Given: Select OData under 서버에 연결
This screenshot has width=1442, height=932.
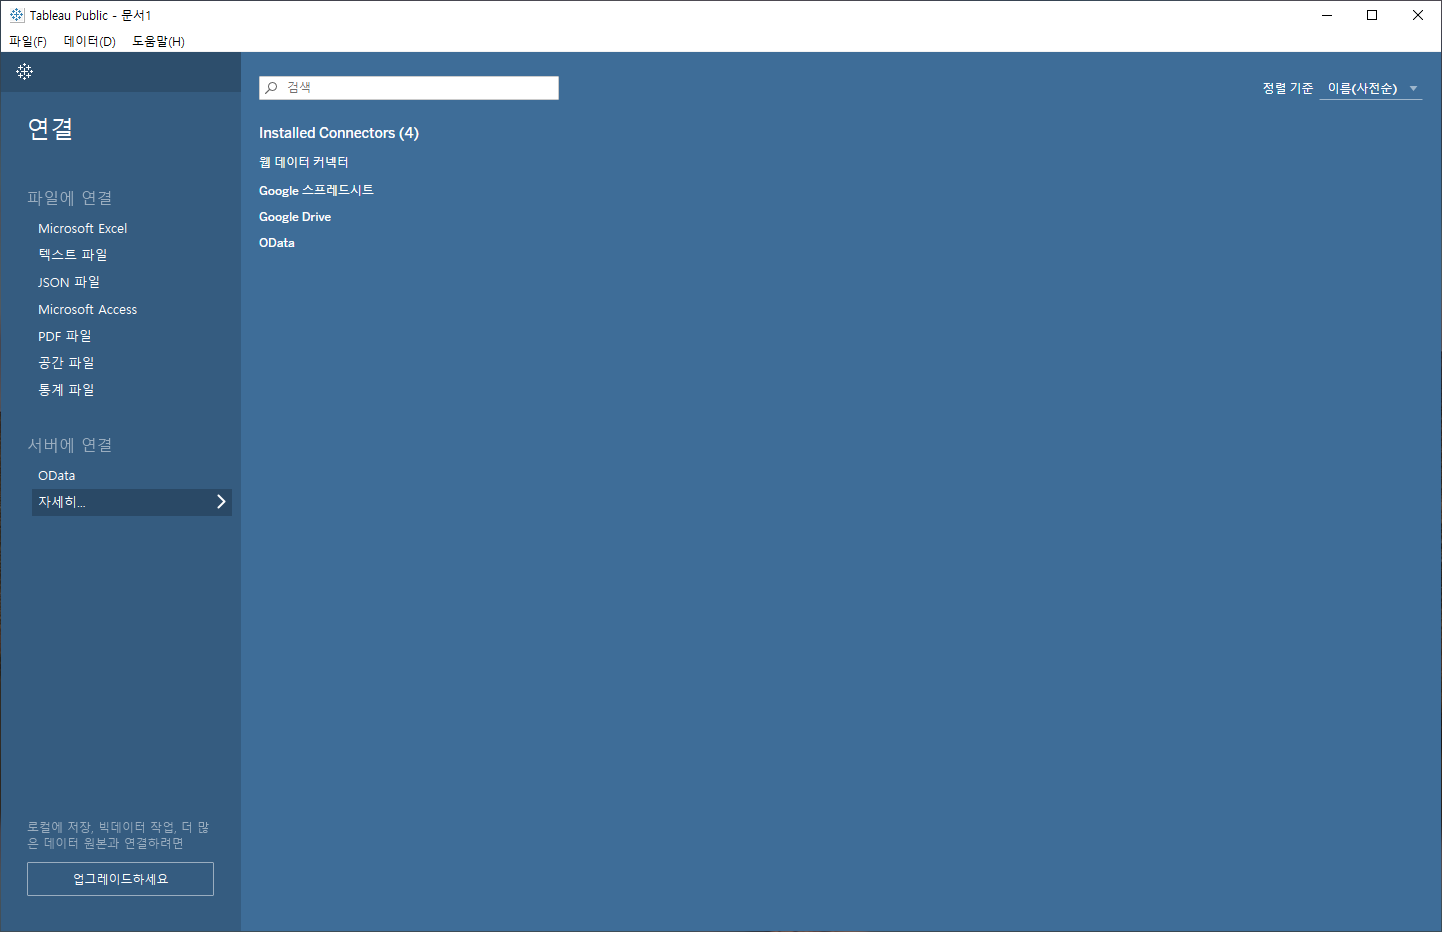Looking at the screenshot, I should click(x=57, y=475).
